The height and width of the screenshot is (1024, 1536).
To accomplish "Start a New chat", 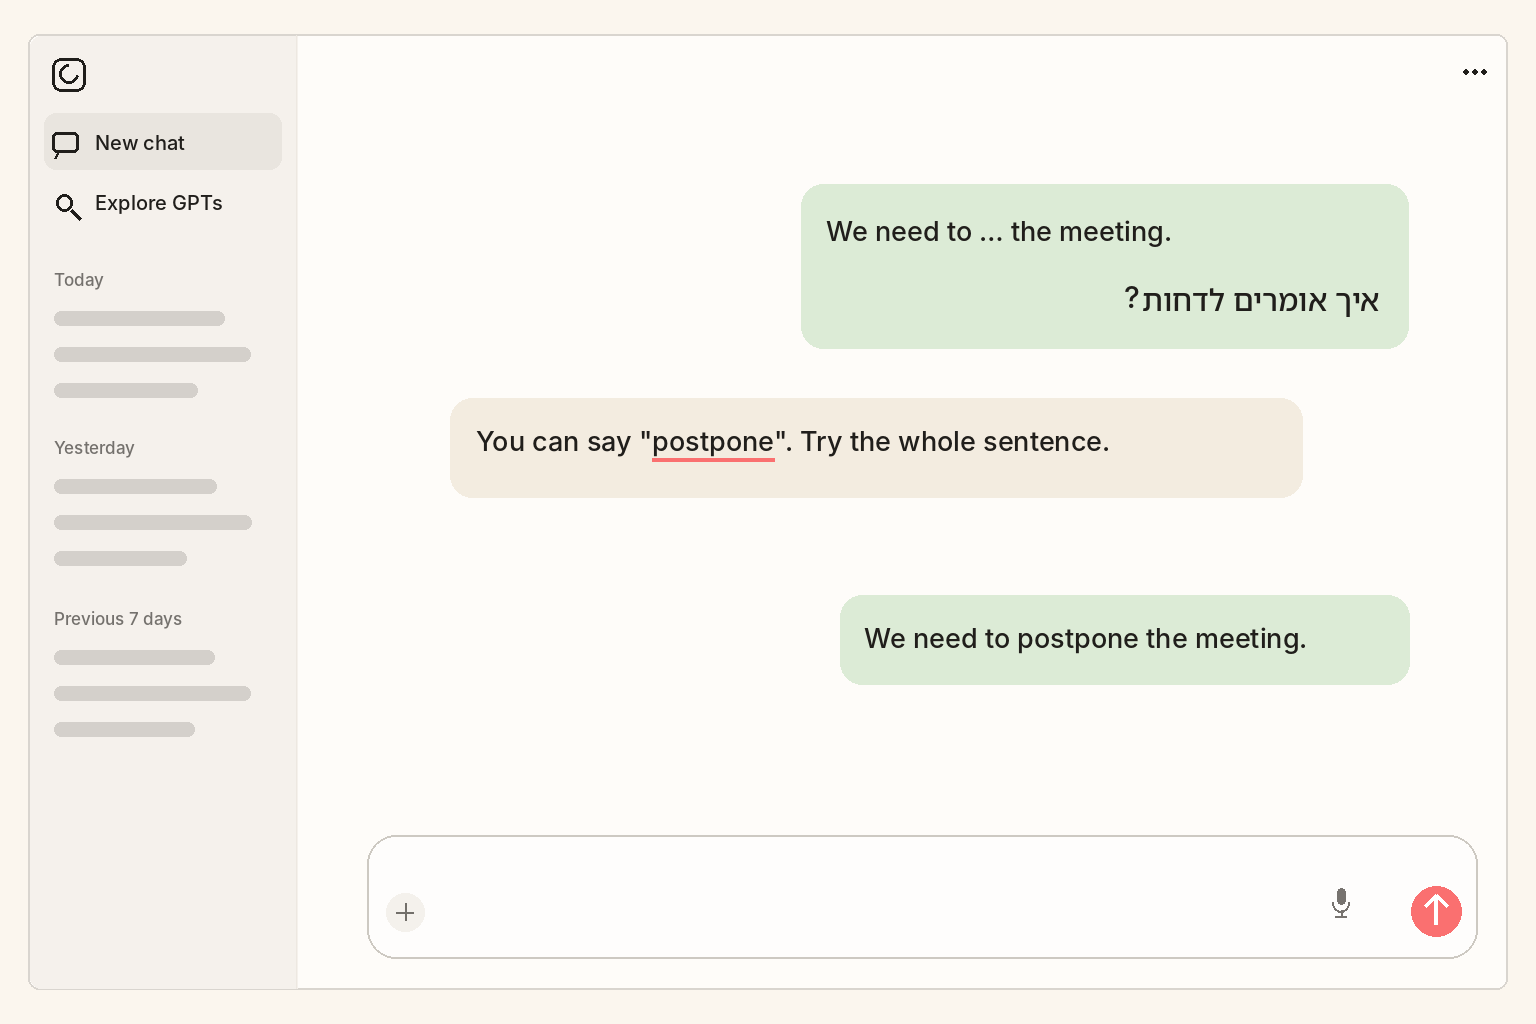I will [163, 142].
